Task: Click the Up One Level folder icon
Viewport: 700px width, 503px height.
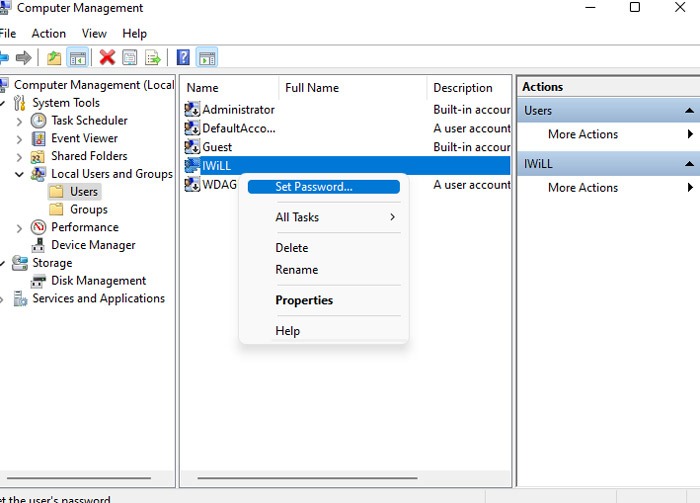Action: point(54,58)
